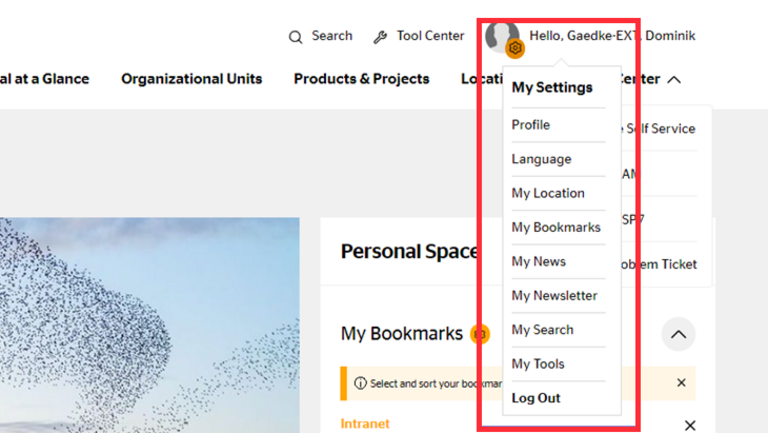Choose My Location in settings menu

click(548, 193)
